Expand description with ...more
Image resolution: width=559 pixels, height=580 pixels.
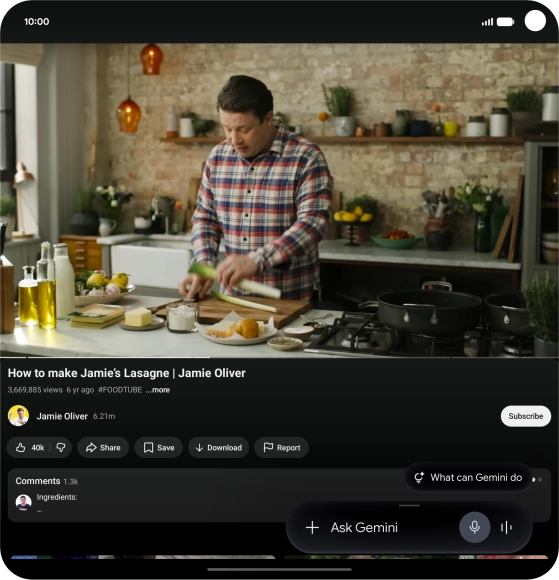coord(158,390)
